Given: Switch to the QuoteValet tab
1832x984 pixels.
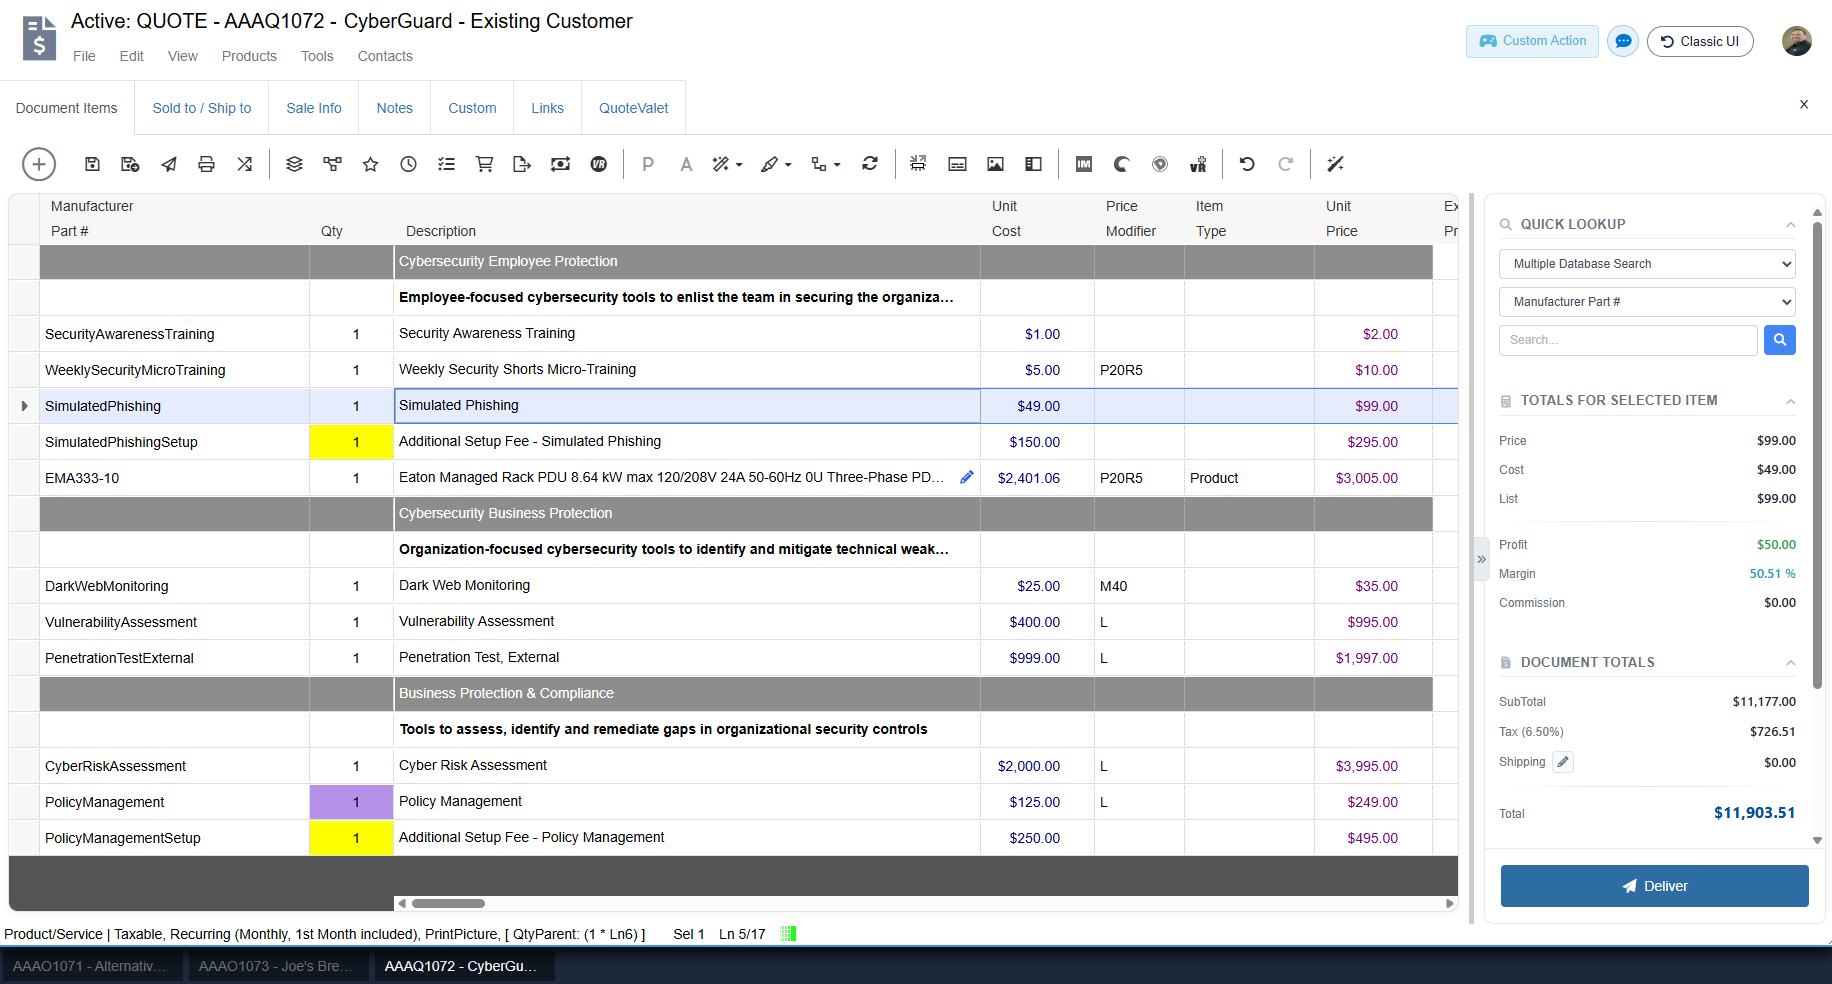Looking at the screenshot, I should 634,108.
